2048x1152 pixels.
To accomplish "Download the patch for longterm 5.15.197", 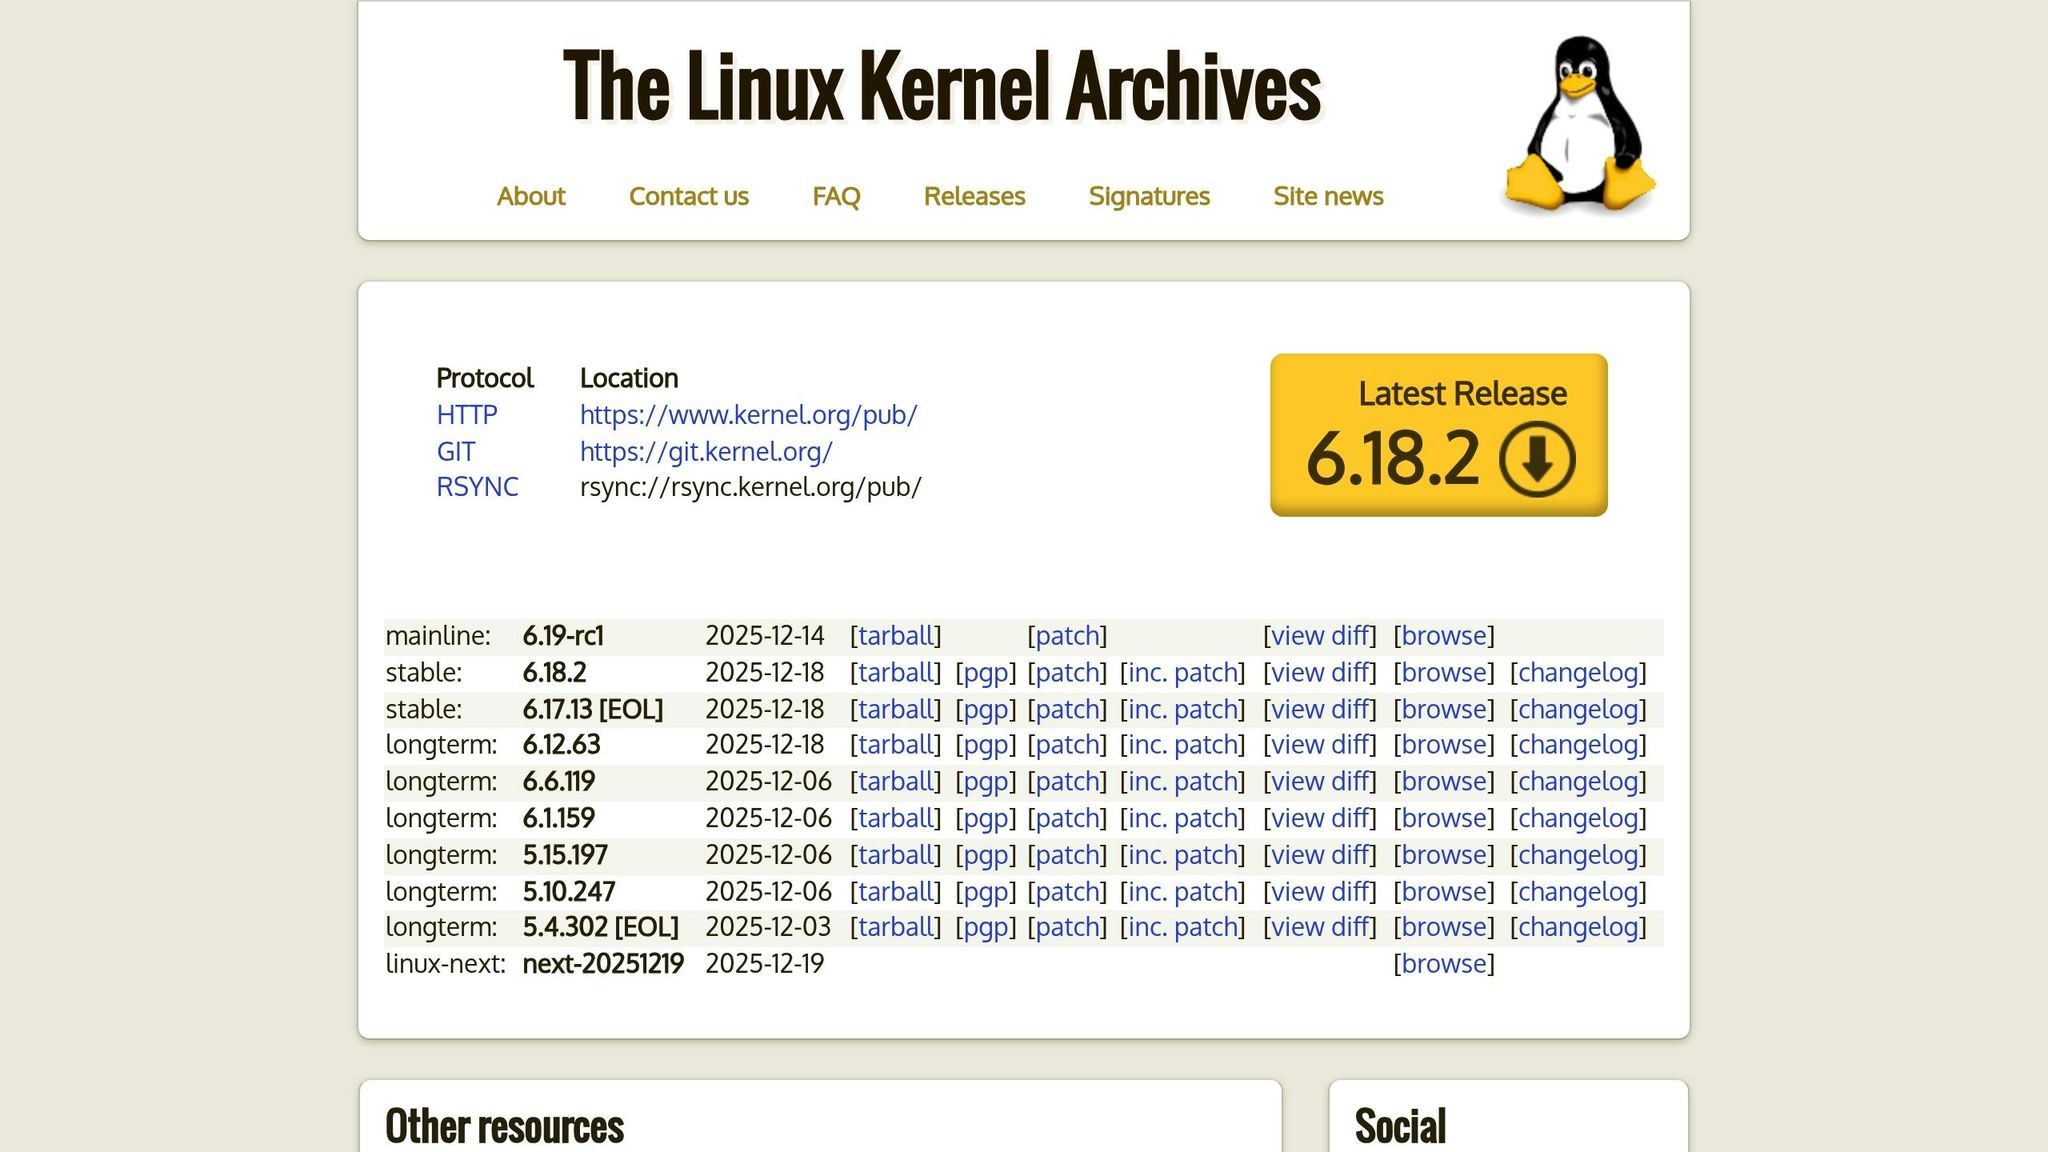I will coord(1066,854).
